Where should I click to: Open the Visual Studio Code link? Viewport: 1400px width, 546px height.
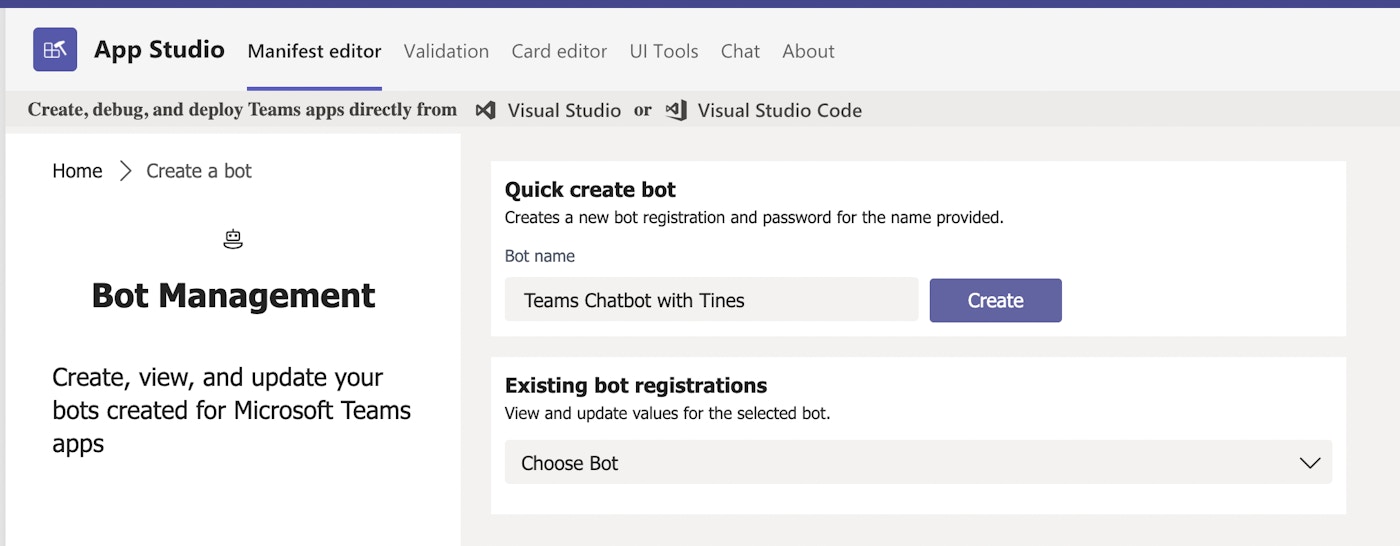point(779,111)
